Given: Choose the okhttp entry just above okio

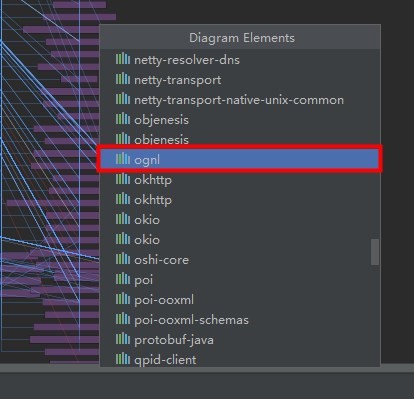Looking at the screenshot, I should tap(240, 200).
